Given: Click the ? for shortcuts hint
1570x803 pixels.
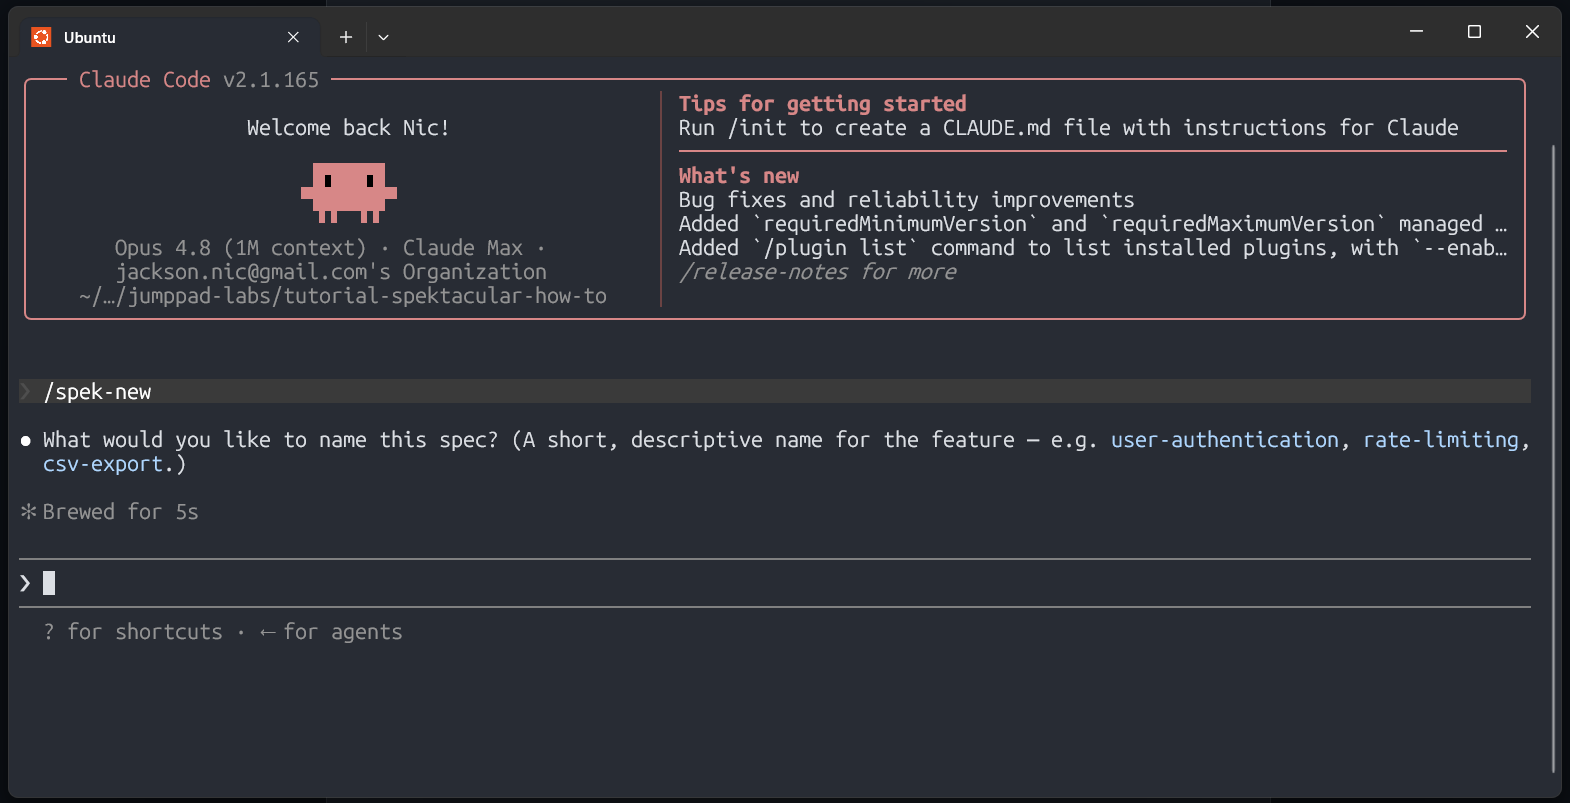Looking at the screenshot, I should coord(133,632).
